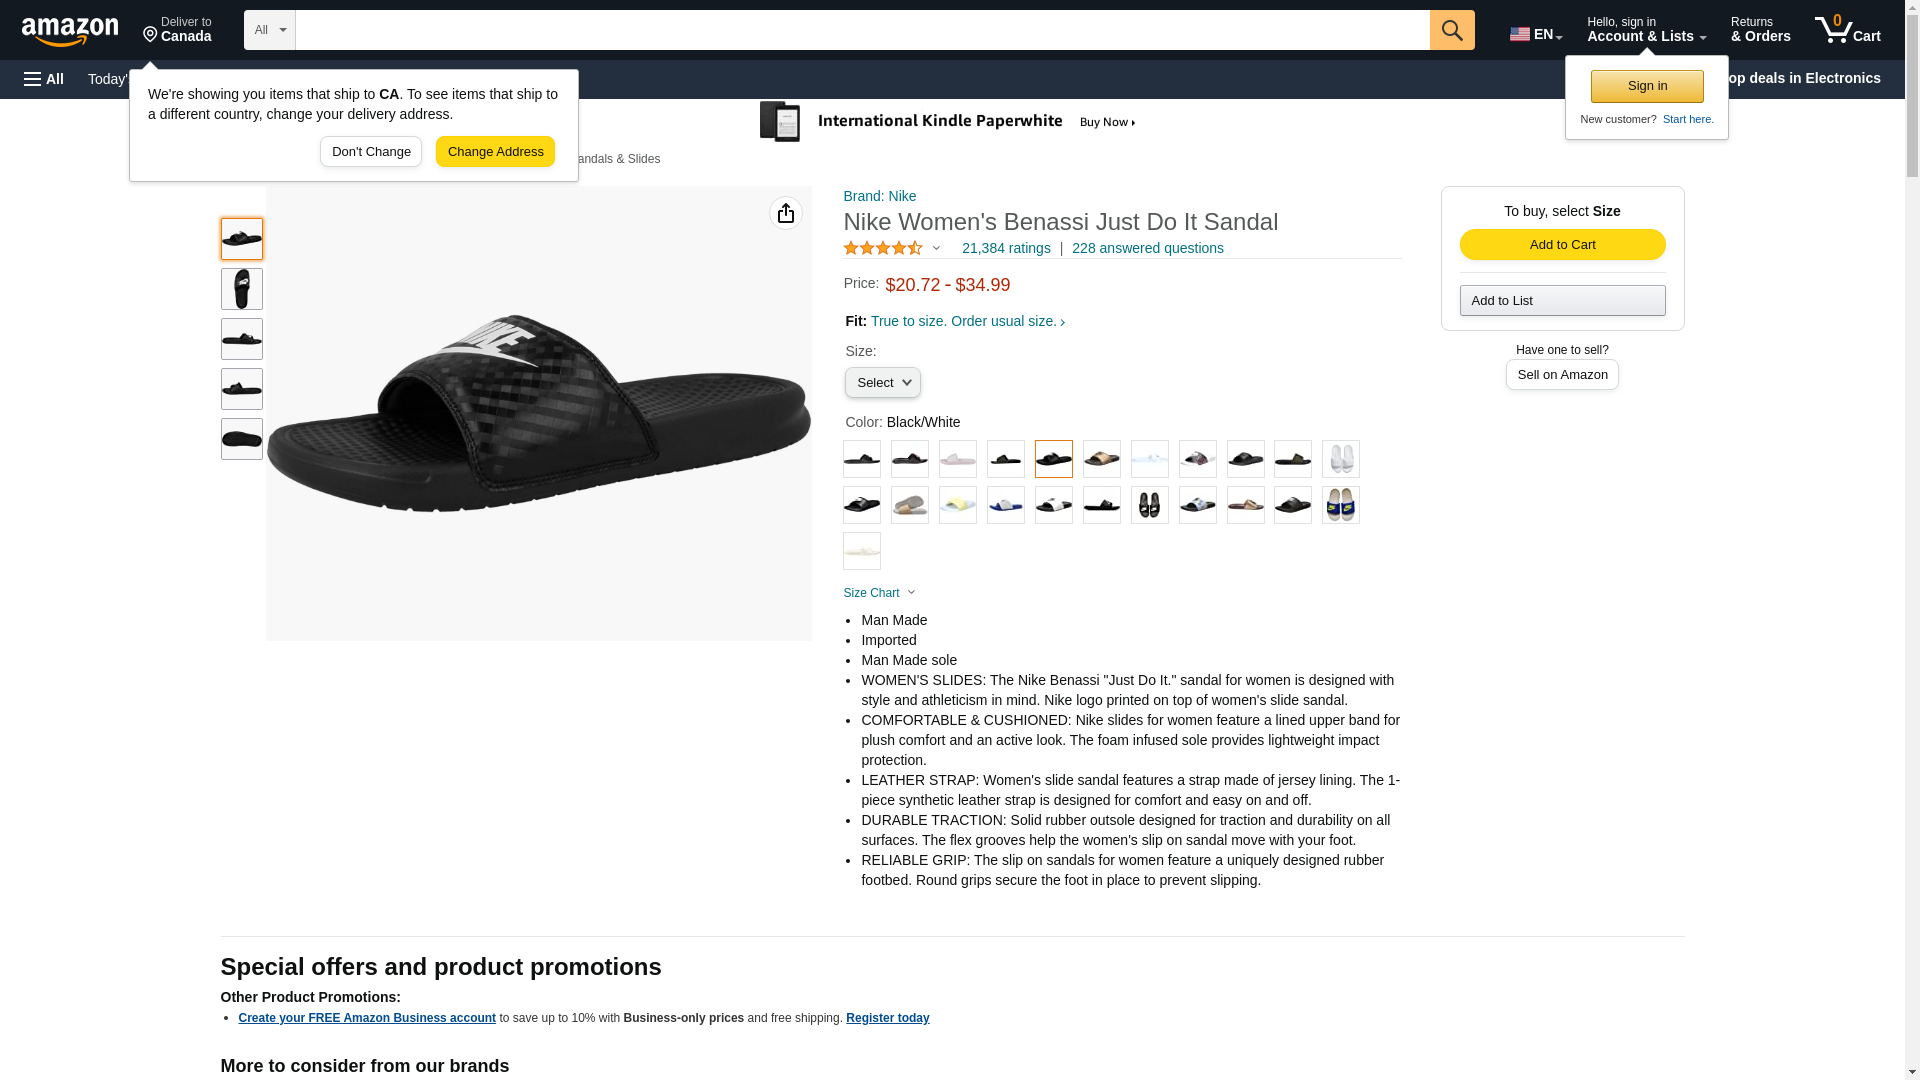Click the search magnifier Go button
The image size is (1920, 1080).
(x=1452, y=30)
